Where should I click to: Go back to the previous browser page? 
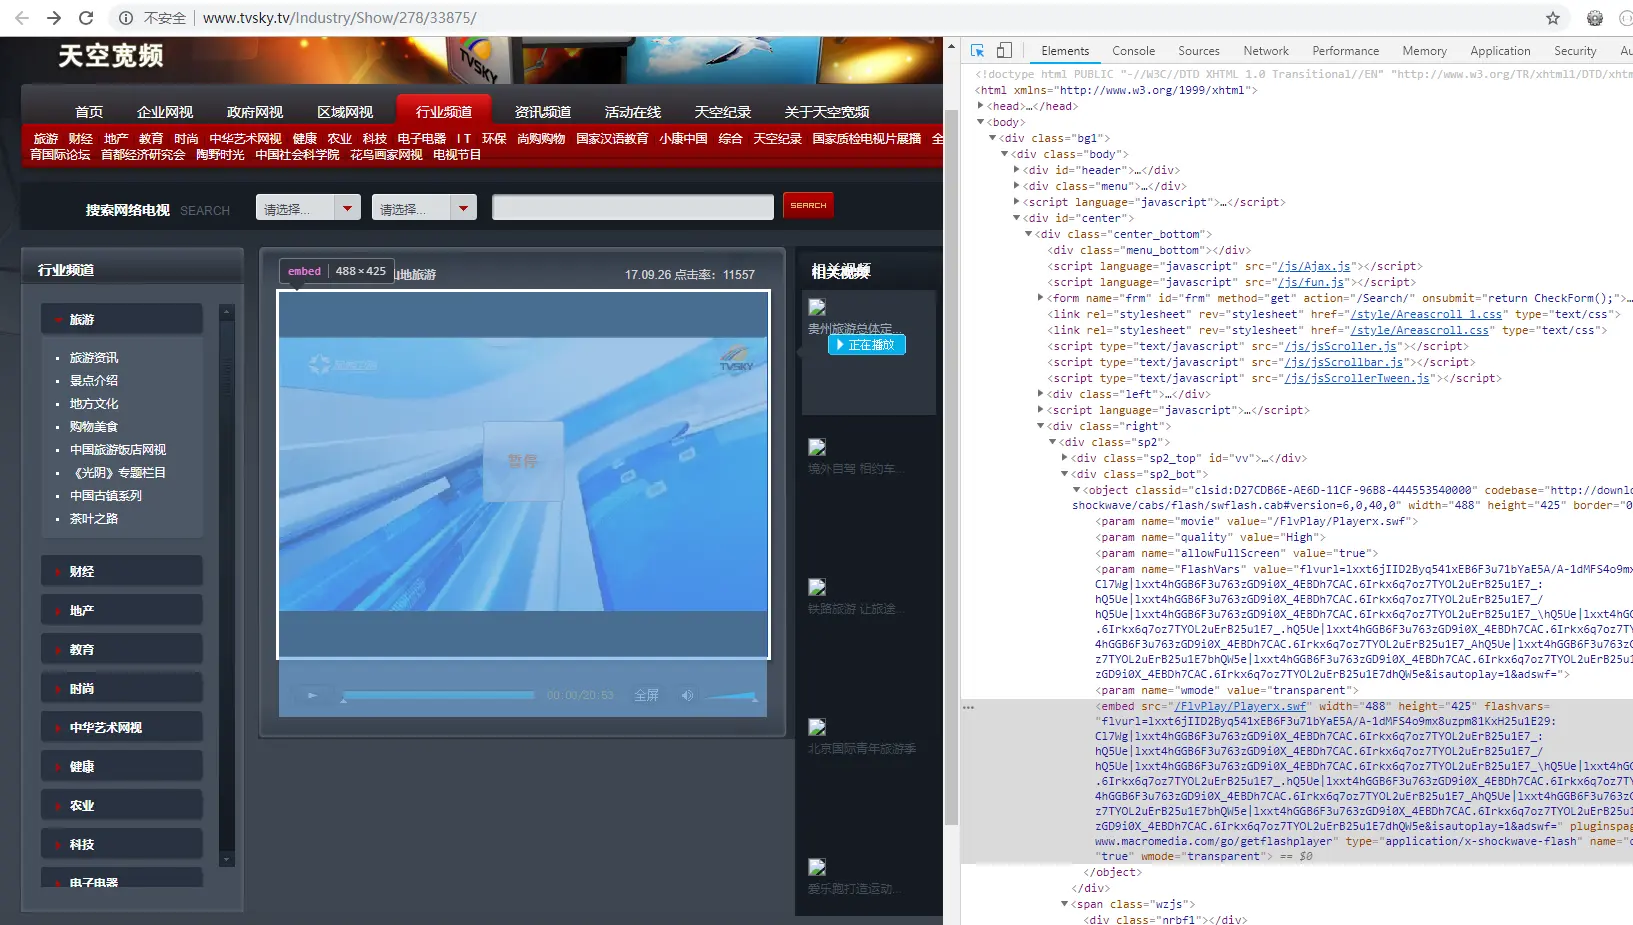point(22,18)
